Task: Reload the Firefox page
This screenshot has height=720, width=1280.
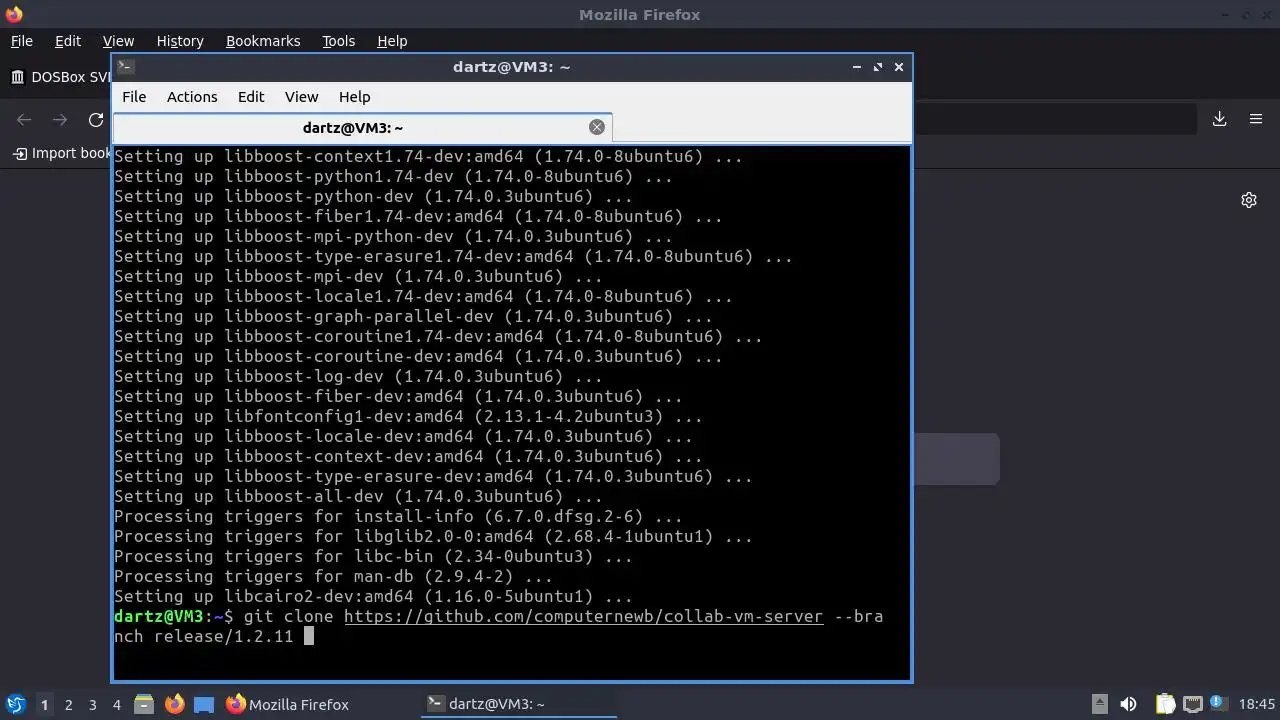Action: coord(96,120)
